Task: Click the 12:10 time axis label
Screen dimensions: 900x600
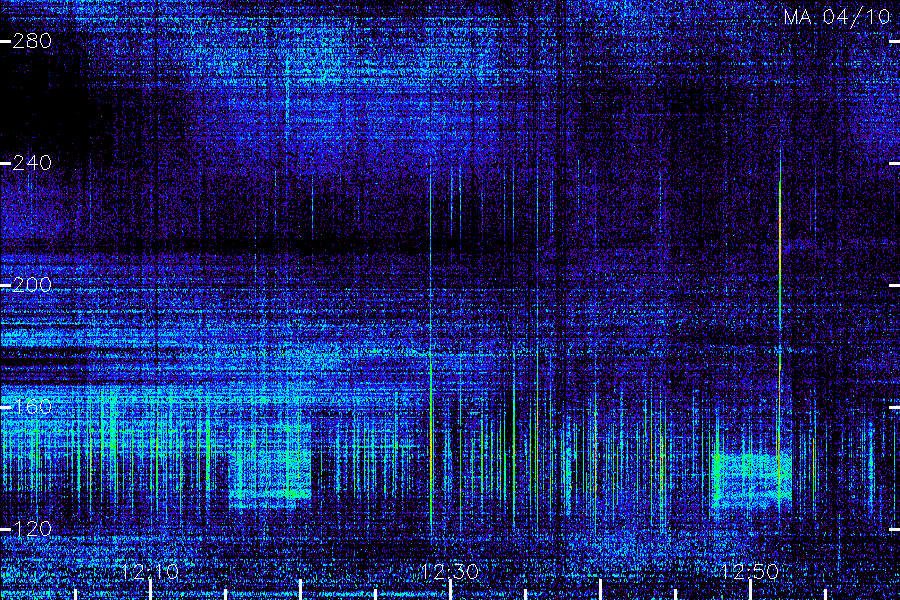Action: (x=150, y=571)
